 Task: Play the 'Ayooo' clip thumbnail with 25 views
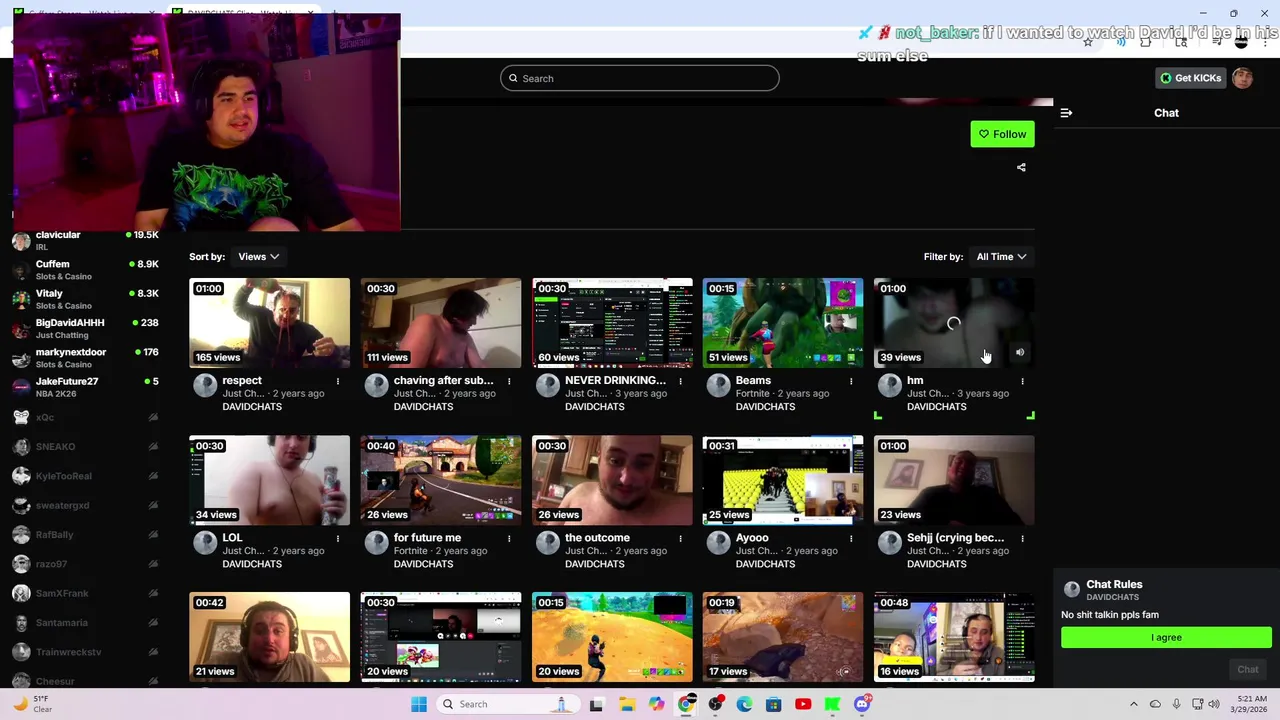pos(783,480)
